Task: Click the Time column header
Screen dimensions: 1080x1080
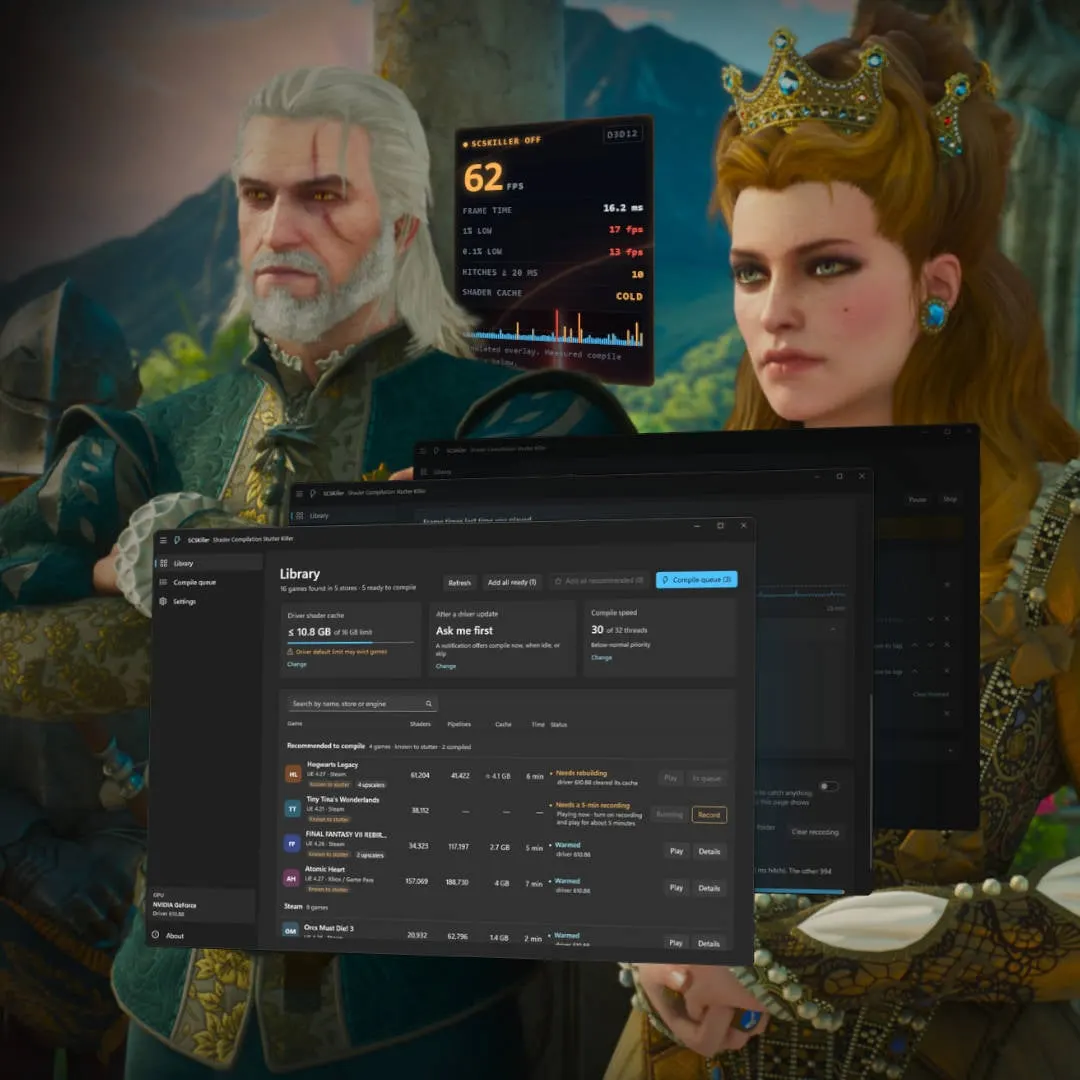Action: coord(538,724)
